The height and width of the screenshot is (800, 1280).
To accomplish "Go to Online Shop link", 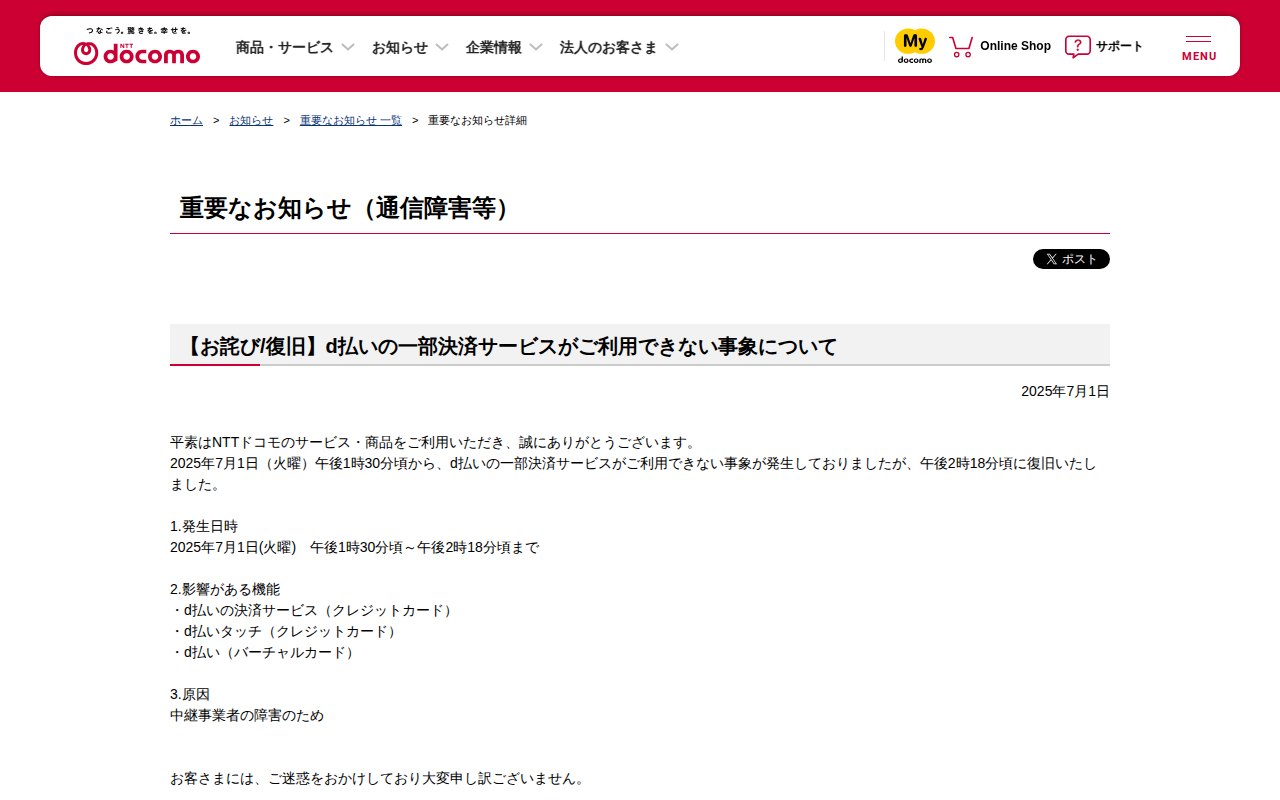I will [1015, 46].
